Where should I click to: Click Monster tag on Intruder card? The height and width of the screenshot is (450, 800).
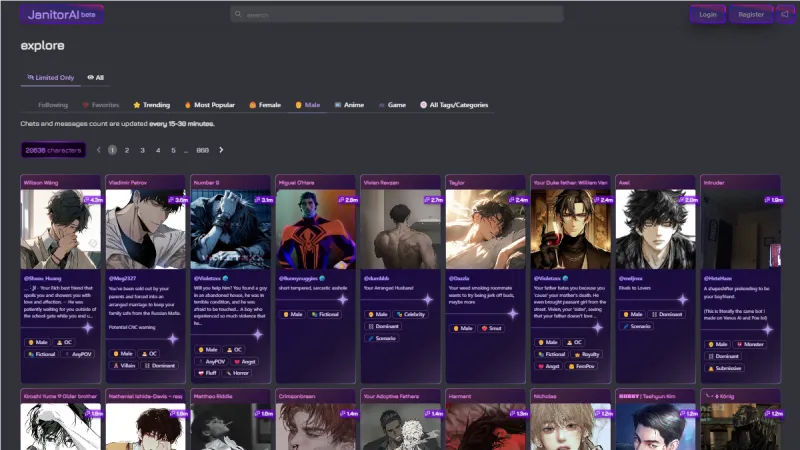pos(750,344)
